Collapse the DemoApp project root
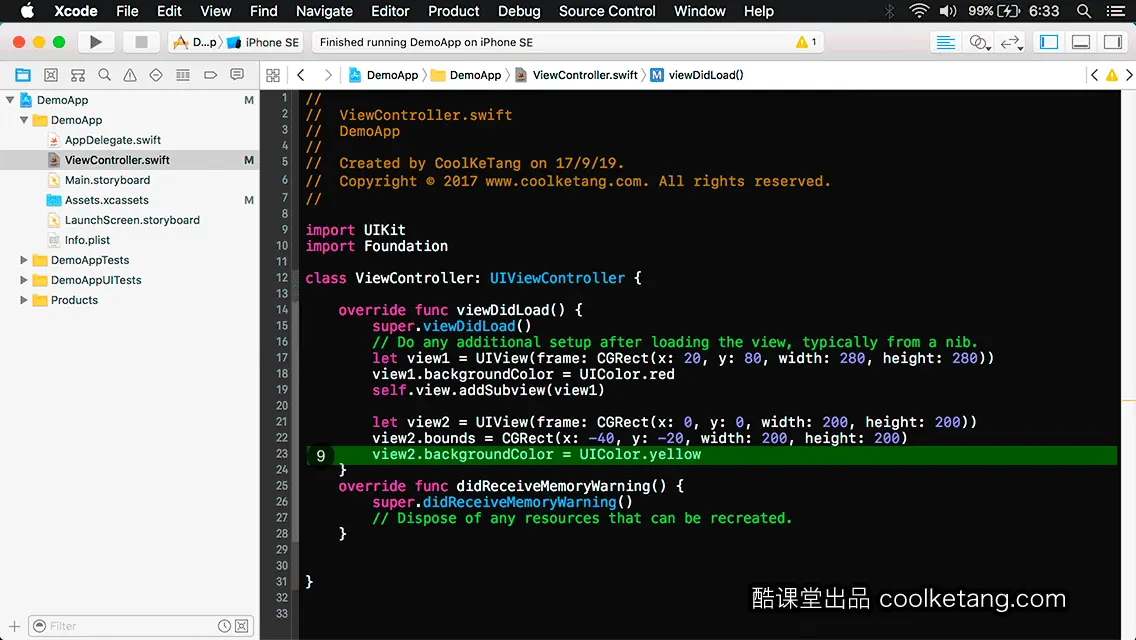Viewport: 1136px width, 640px height. tap(10, 100)
